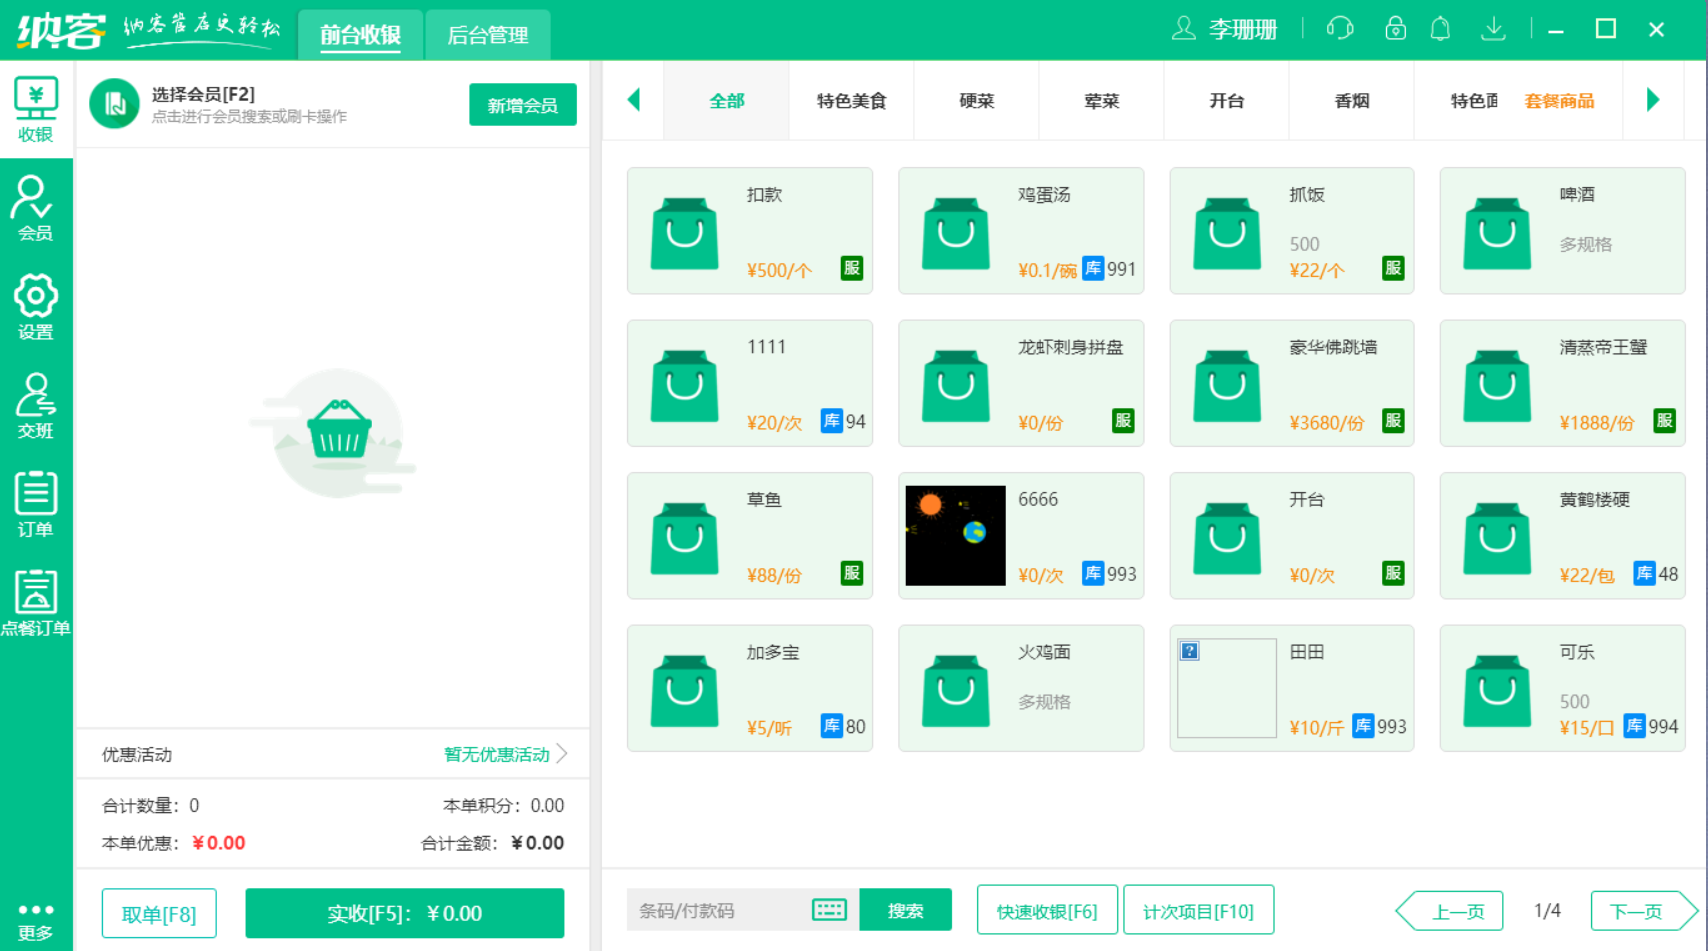Open the 订单 (Orders) sidebar panel
The image size is (1708, 951).
(x=36, y=502)
